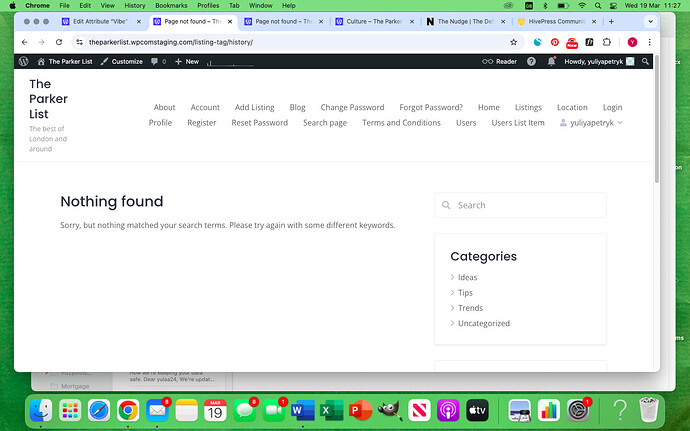Click the site information icon in address bar

point(79,42)
